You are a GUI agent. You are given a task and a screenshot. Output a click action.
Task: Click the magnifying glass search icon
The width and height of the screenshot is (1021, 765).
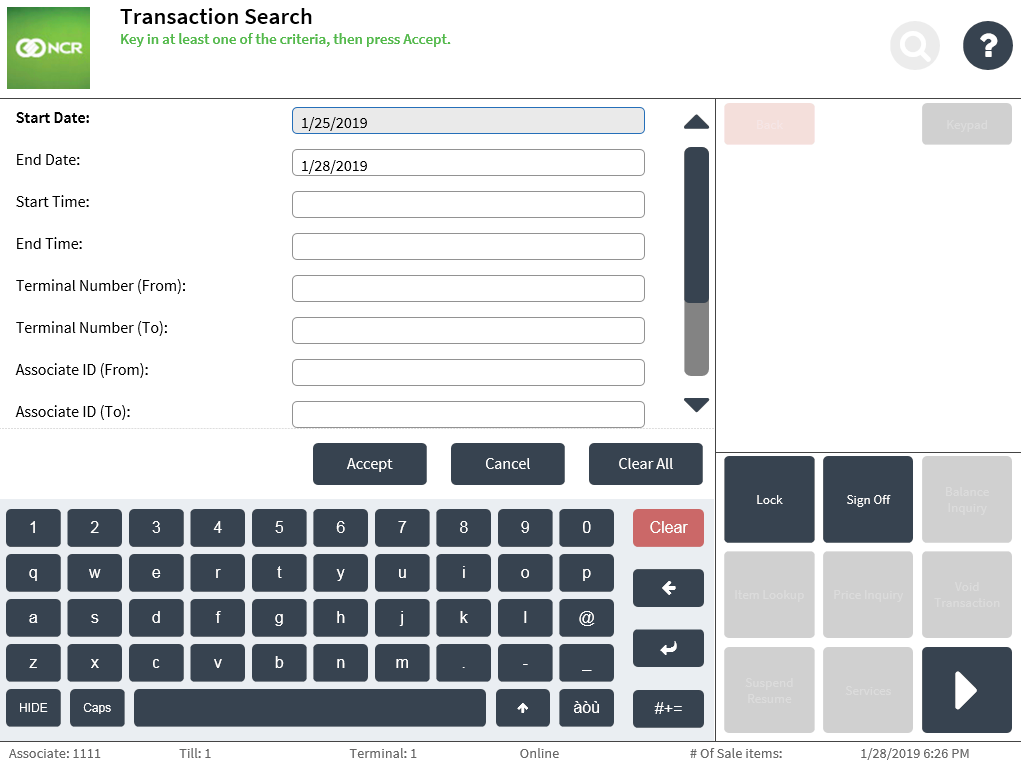(x=914, y=45)
